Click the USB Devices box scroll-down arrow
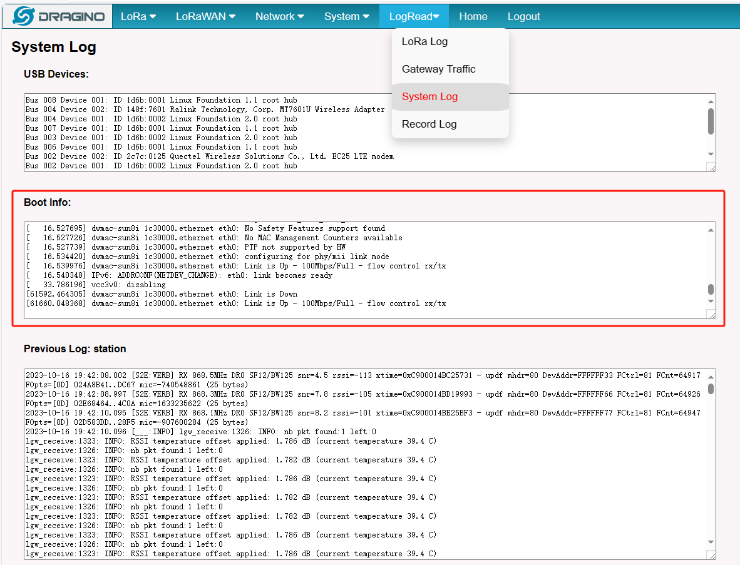The height and width of the screenshot is (565, 740). coord(711,154)
